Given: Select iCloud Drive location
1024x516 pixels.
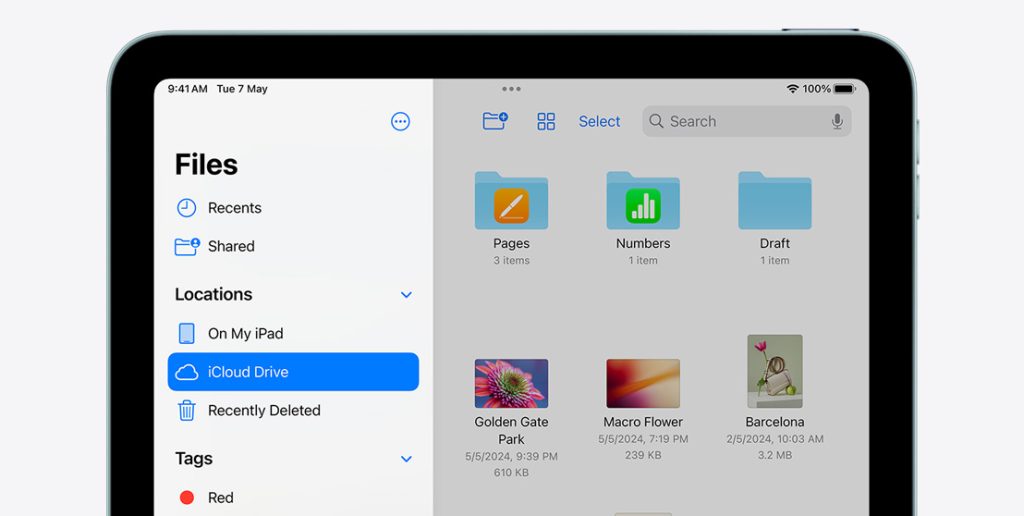Looking at the screenshot, I should click(x=292, y=372).
